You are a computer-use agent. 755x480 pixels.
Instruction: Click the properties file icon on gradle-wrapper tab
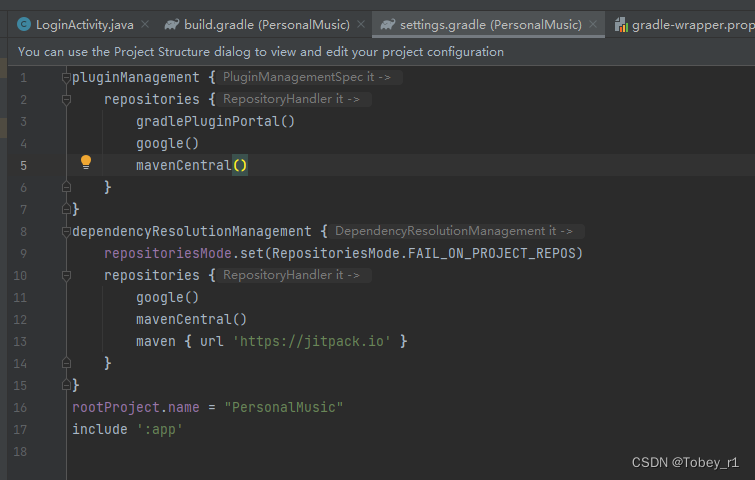coord(621,25)
